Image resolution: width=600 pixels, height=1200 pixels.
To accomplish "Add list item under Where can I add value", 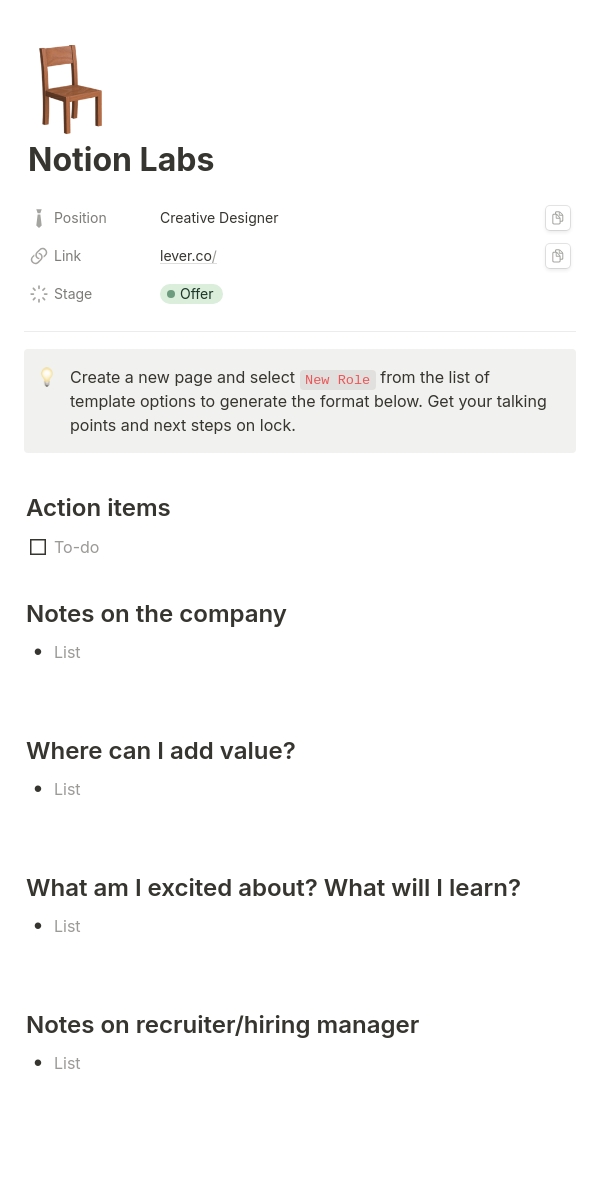I will 67,789.
